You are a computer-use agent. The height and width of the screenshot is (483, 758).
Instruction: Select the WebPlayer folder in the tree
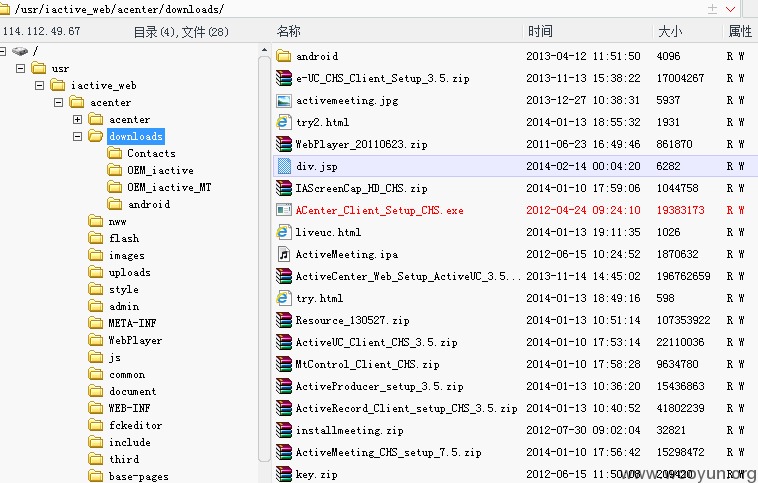[x=135, y=340]
